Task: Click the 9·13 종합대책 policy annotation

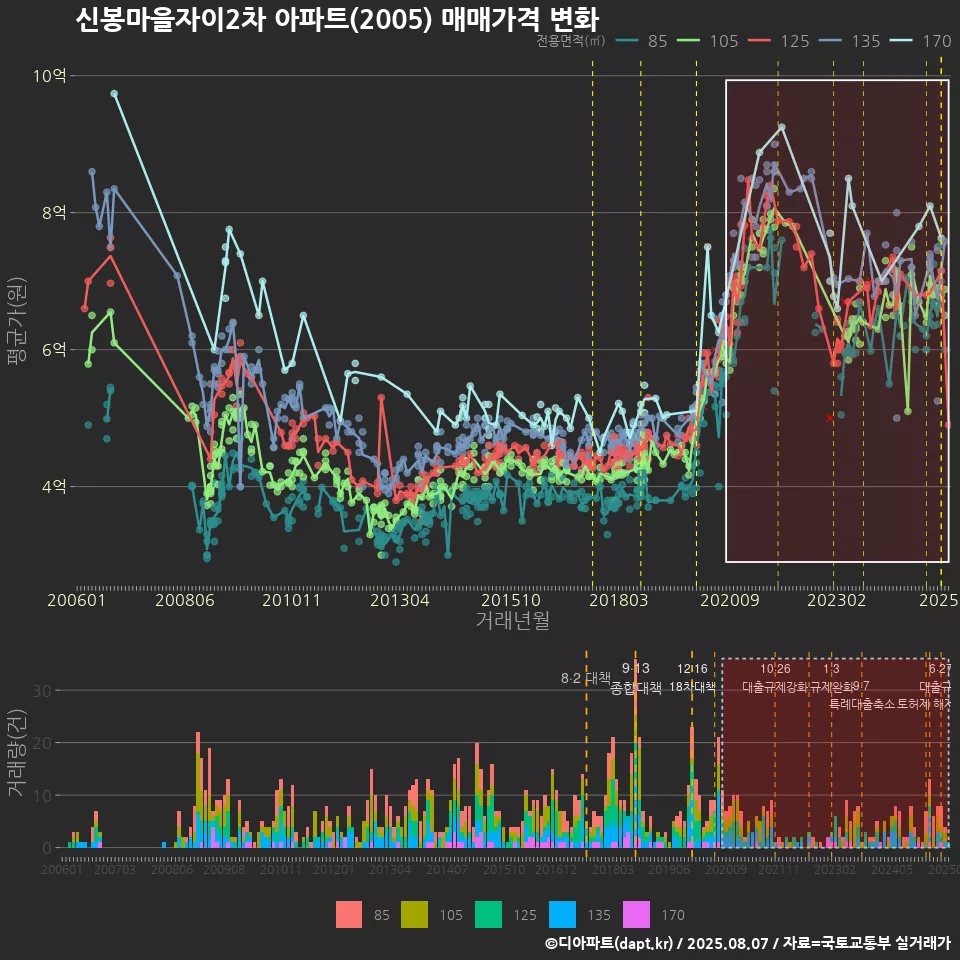Action: (x=636, y=678)
